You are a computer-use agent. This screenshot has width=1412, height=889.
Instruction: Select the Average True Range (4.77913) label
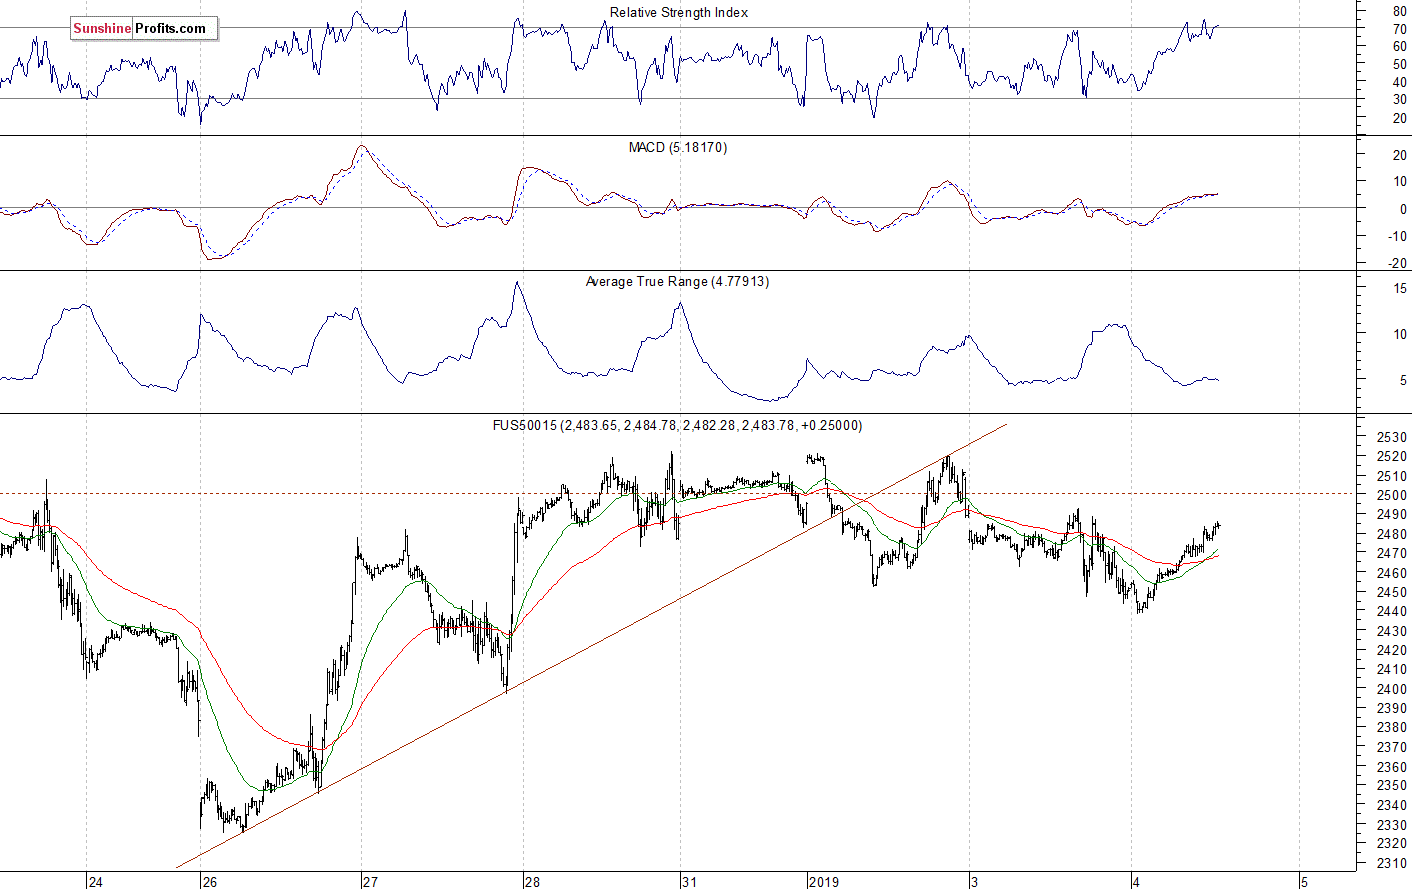pos(677,282)
